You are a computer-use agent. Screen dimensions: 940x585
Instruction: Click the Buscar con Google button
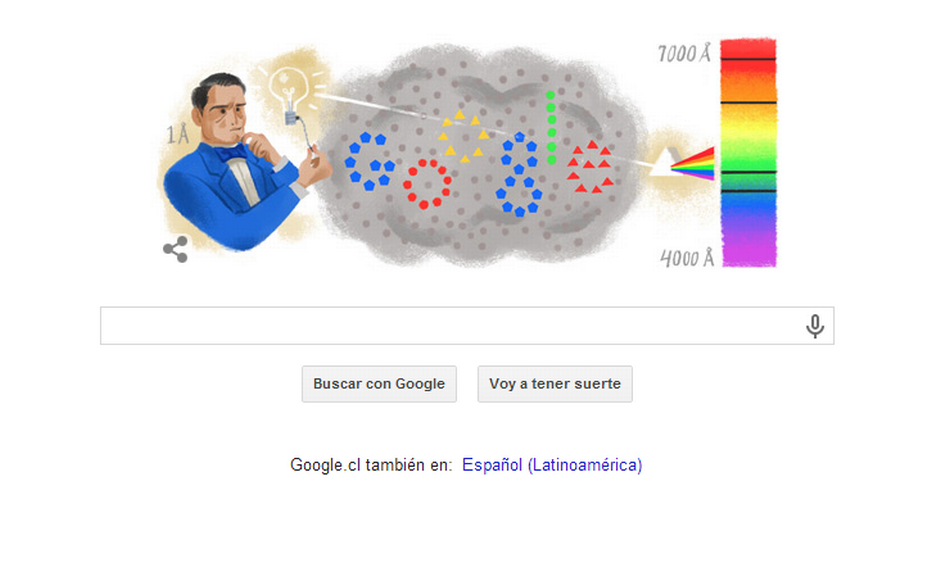tap(379, 384)
